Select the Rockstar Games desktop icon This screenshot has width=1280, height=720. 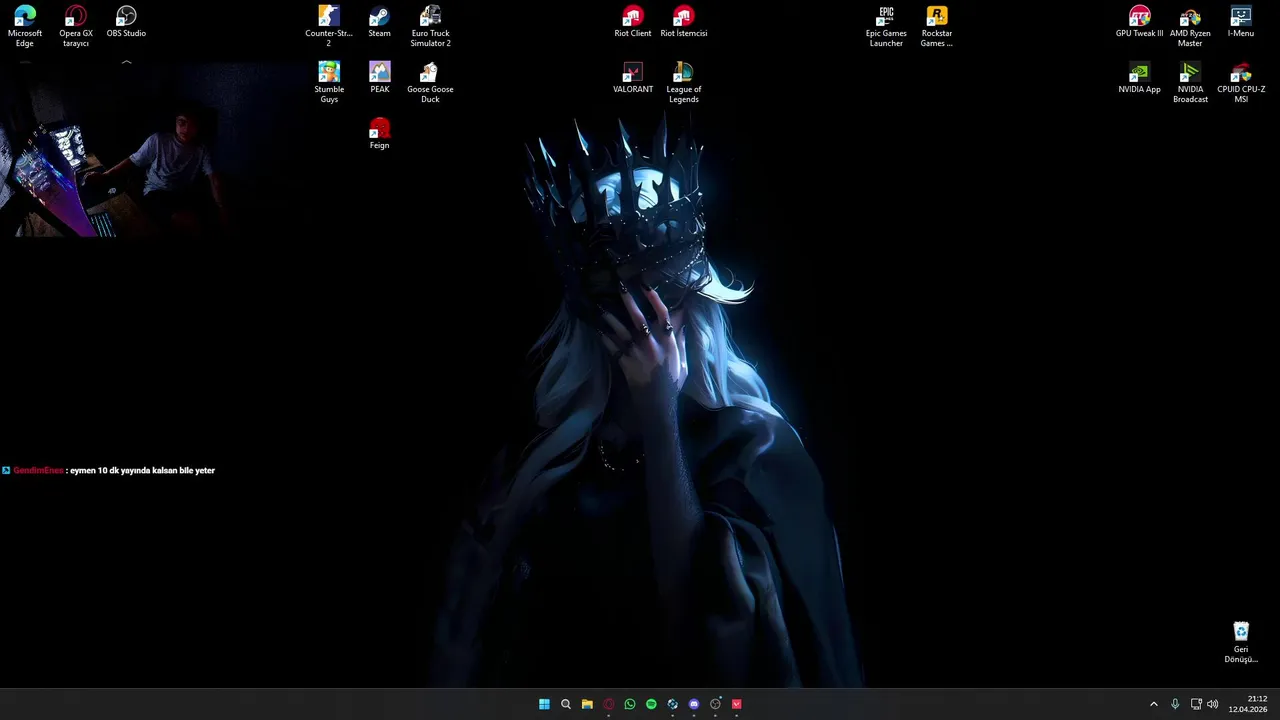937,27
